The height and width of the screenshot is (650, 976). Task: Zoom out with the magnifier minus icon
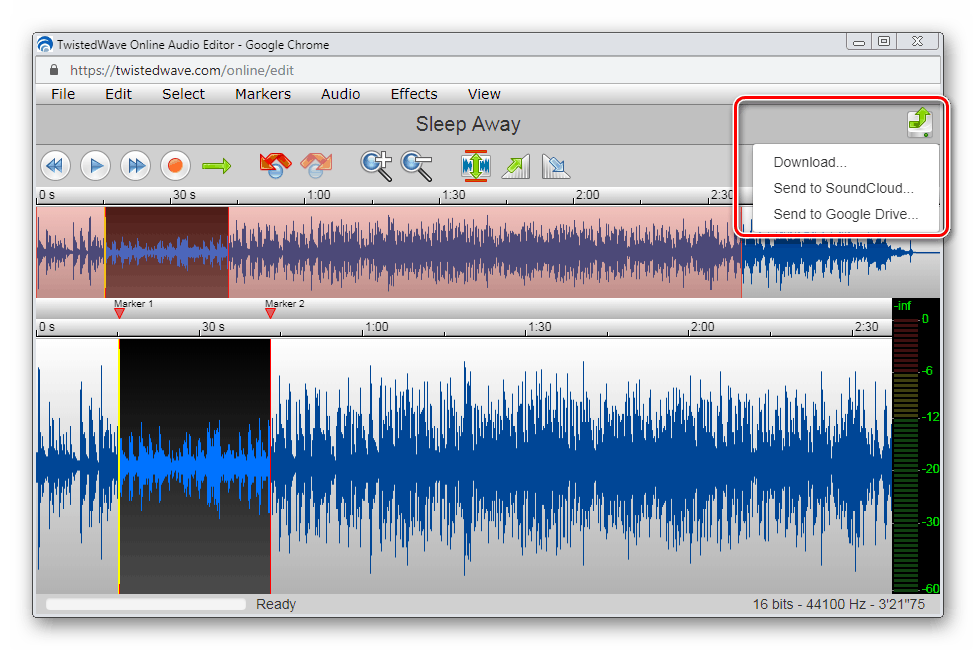tap(416, 165)
